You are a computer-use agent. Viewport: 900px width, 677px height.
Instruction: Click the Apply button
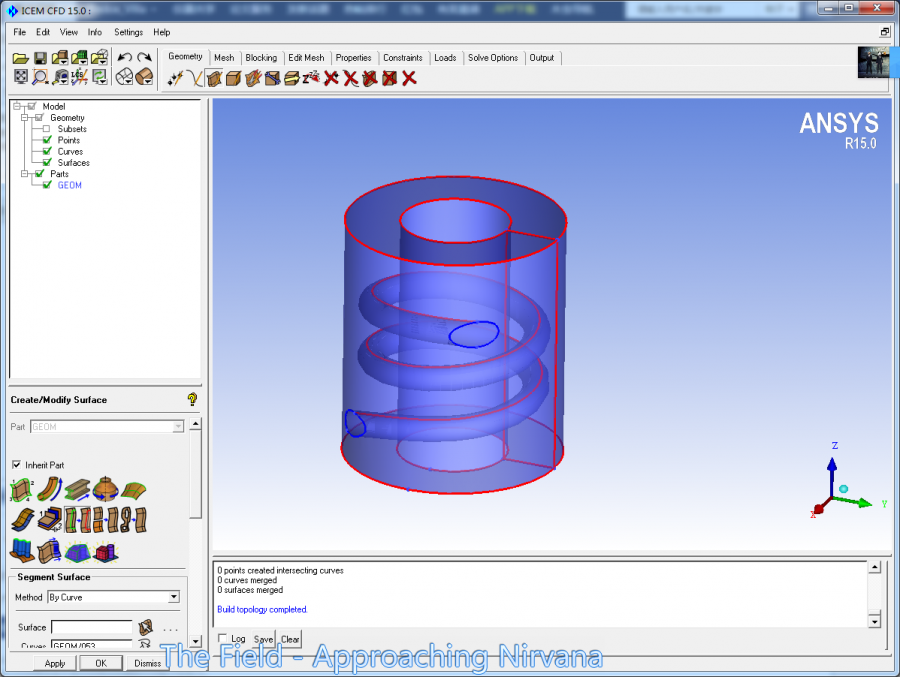(55, 663)
